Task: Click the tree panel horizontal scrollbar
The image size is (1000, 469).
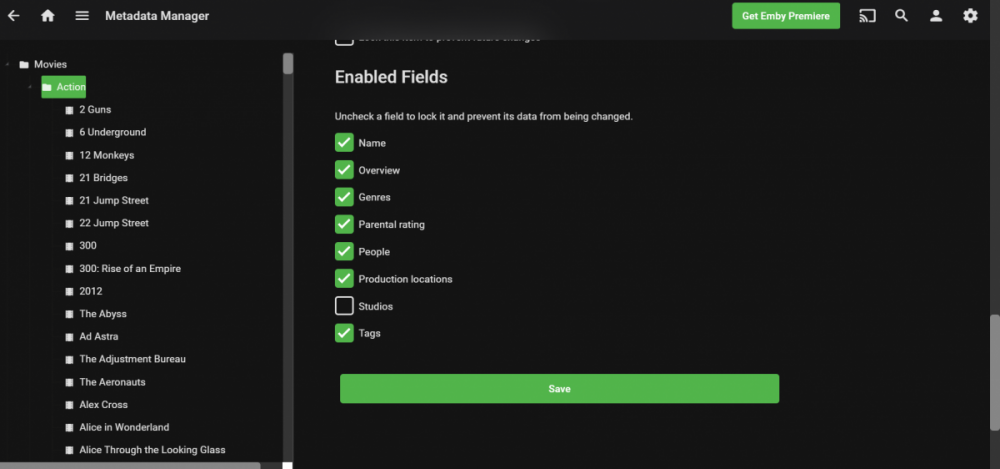Action: (130, 465)
